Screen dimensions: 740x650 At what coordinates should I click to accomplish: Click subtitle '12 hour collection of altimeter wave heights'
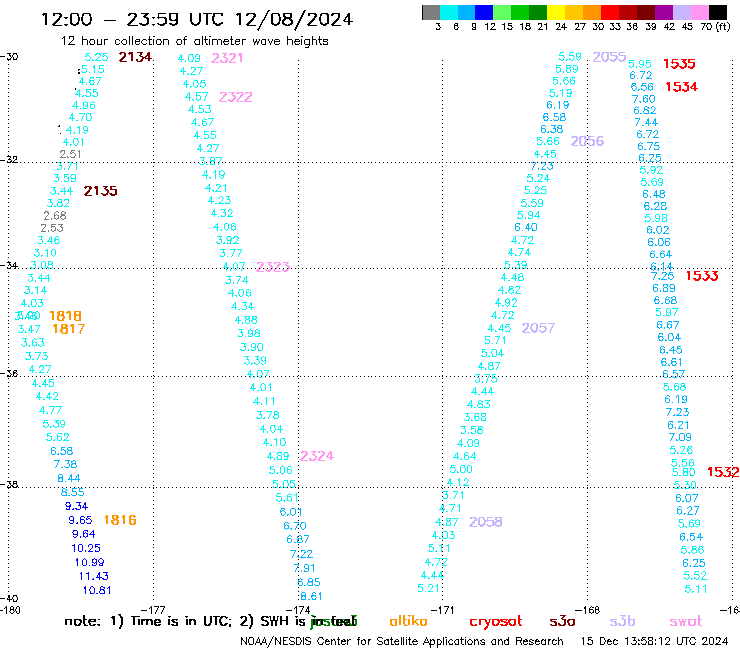[194, 41]
